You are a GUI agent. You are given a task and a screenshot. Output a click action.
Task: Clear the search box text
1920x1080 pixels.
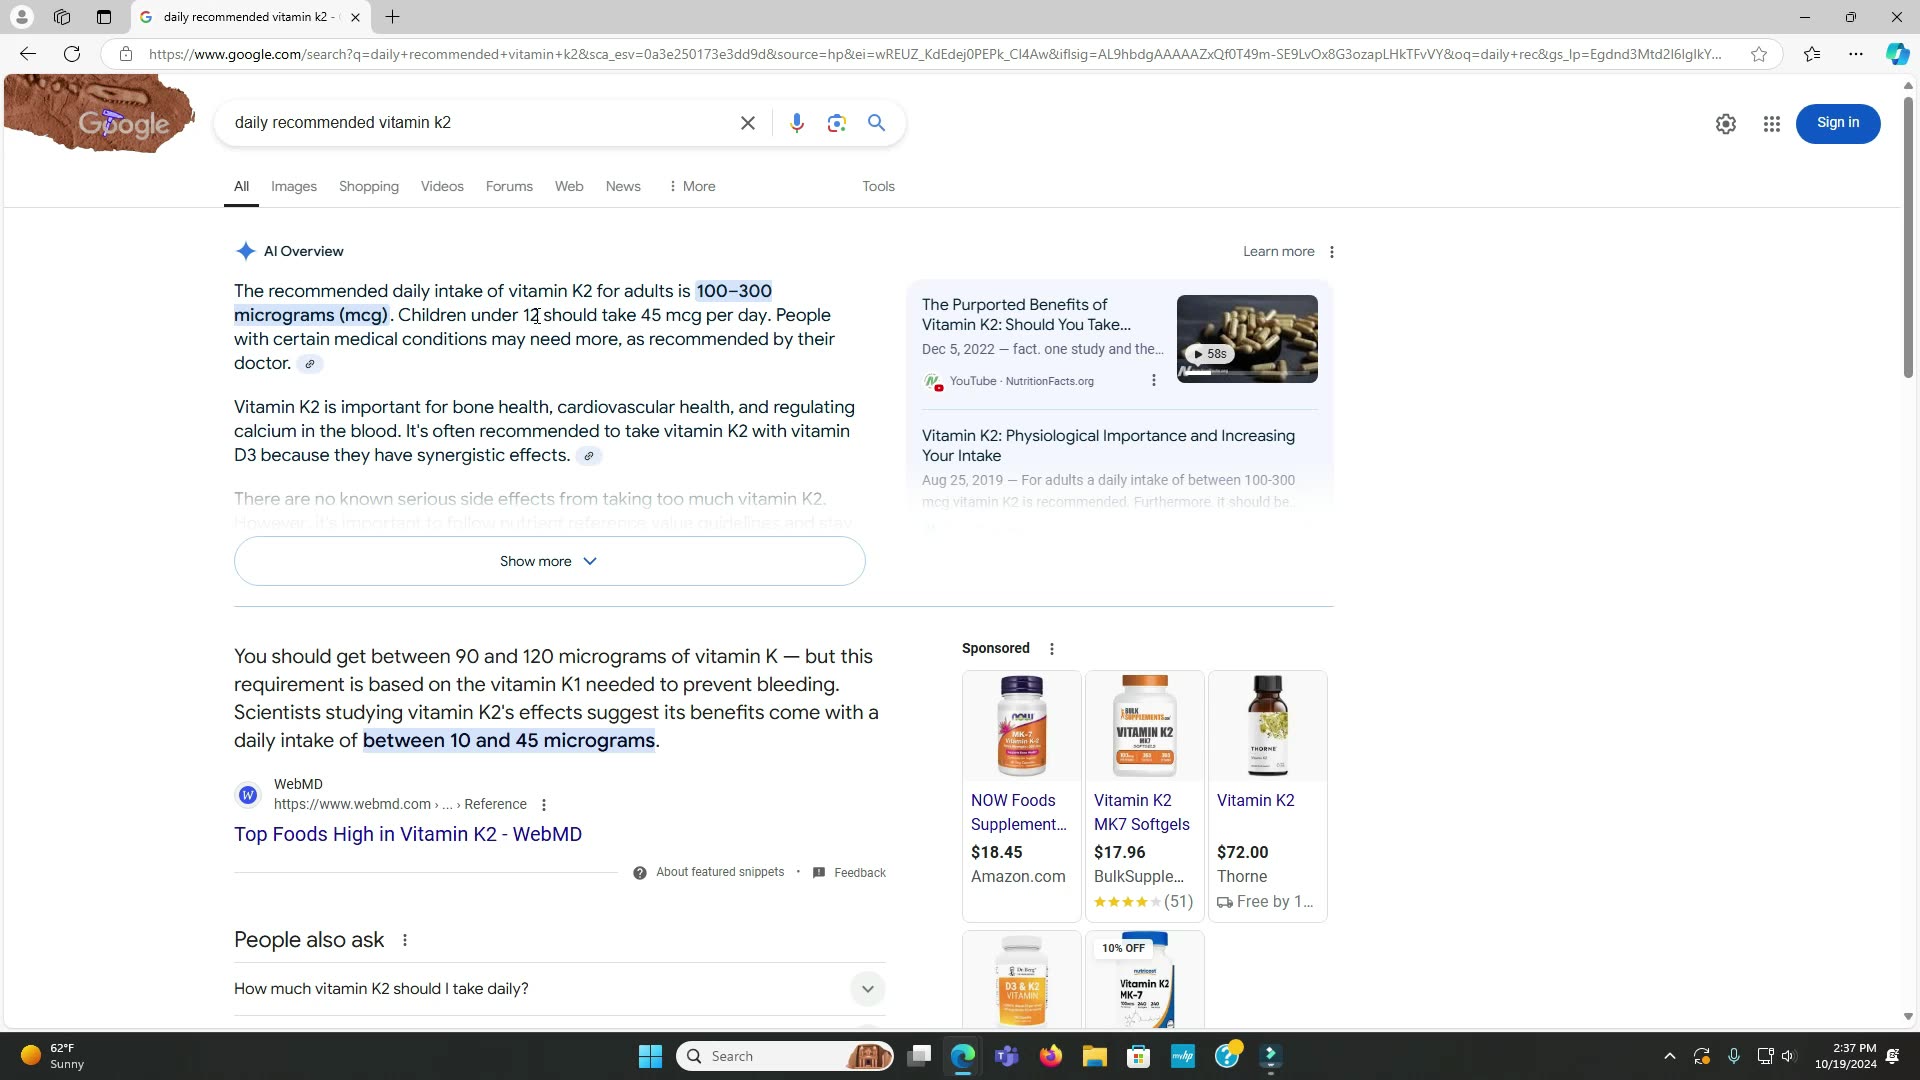point(748,123)
